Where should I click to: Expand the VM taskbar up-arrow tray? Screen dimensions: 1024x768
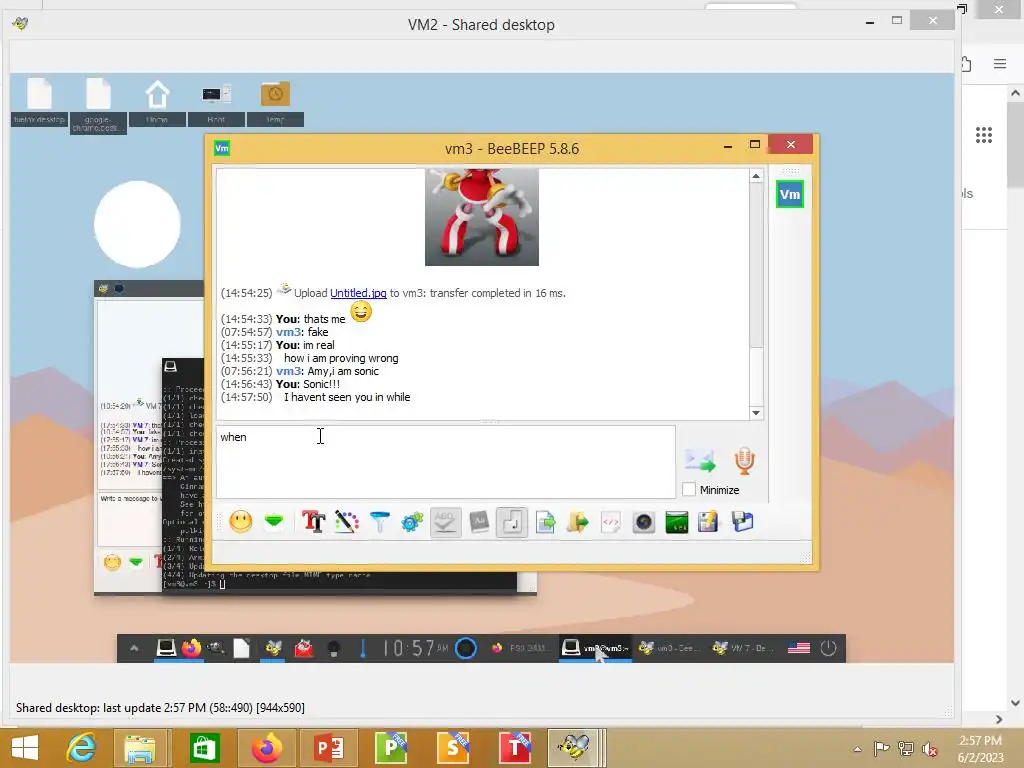point(134,648)
